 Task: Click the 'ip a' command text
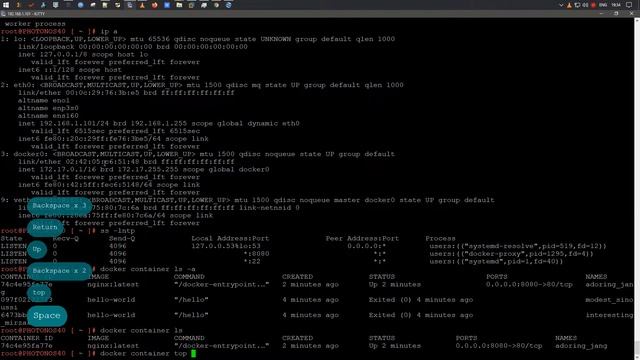point(109,31)
